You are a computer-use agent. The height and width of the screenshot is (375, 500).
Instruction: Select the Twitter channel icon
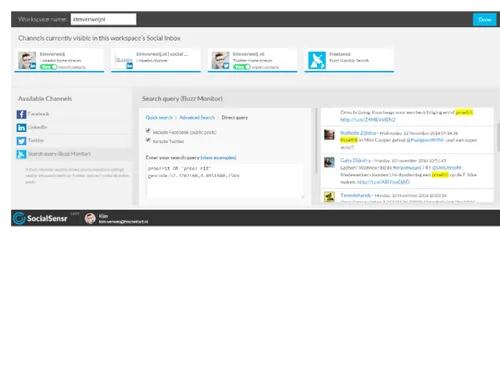click(x=21, y=141)
